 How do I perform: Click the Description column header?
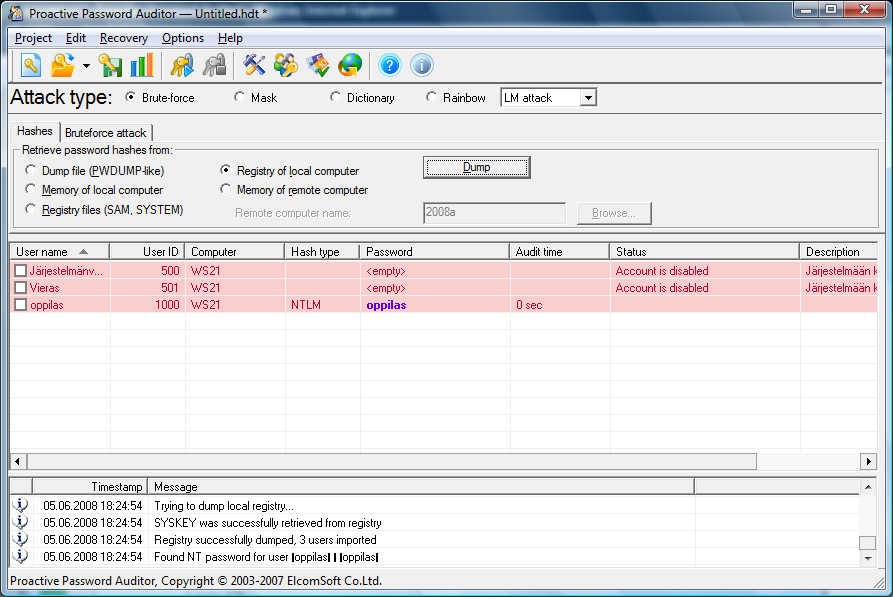click(x=838, y=252)
